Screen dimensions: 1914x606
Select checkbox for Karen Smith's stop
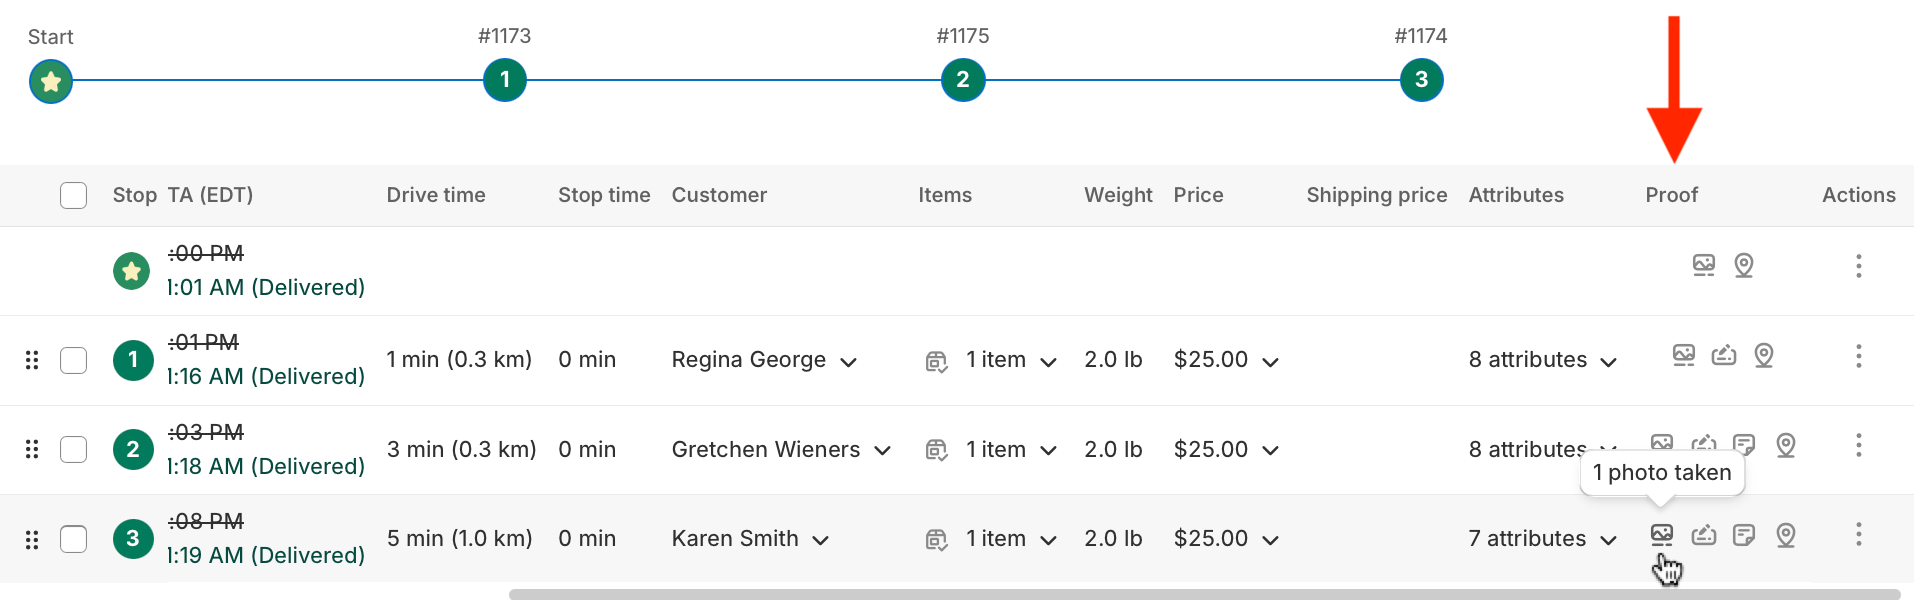point(73,539)
